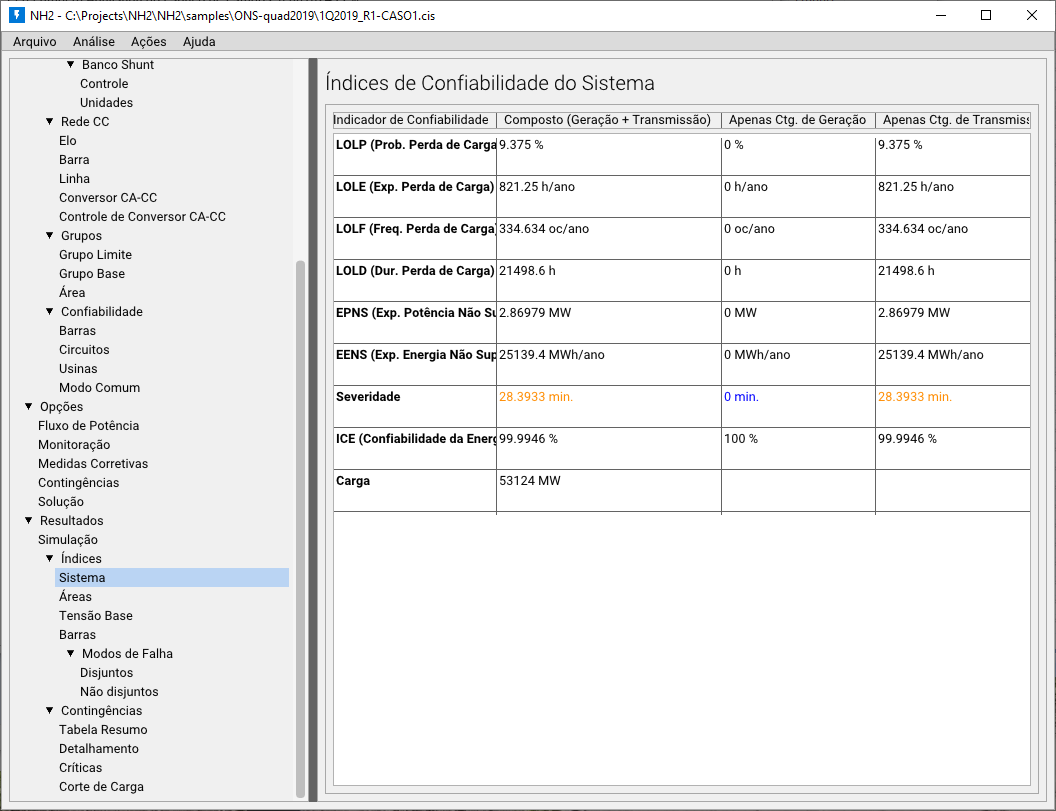Open the Arquivo menu
The height and width of the screenshot is (811, 1056).
[34, 42]
